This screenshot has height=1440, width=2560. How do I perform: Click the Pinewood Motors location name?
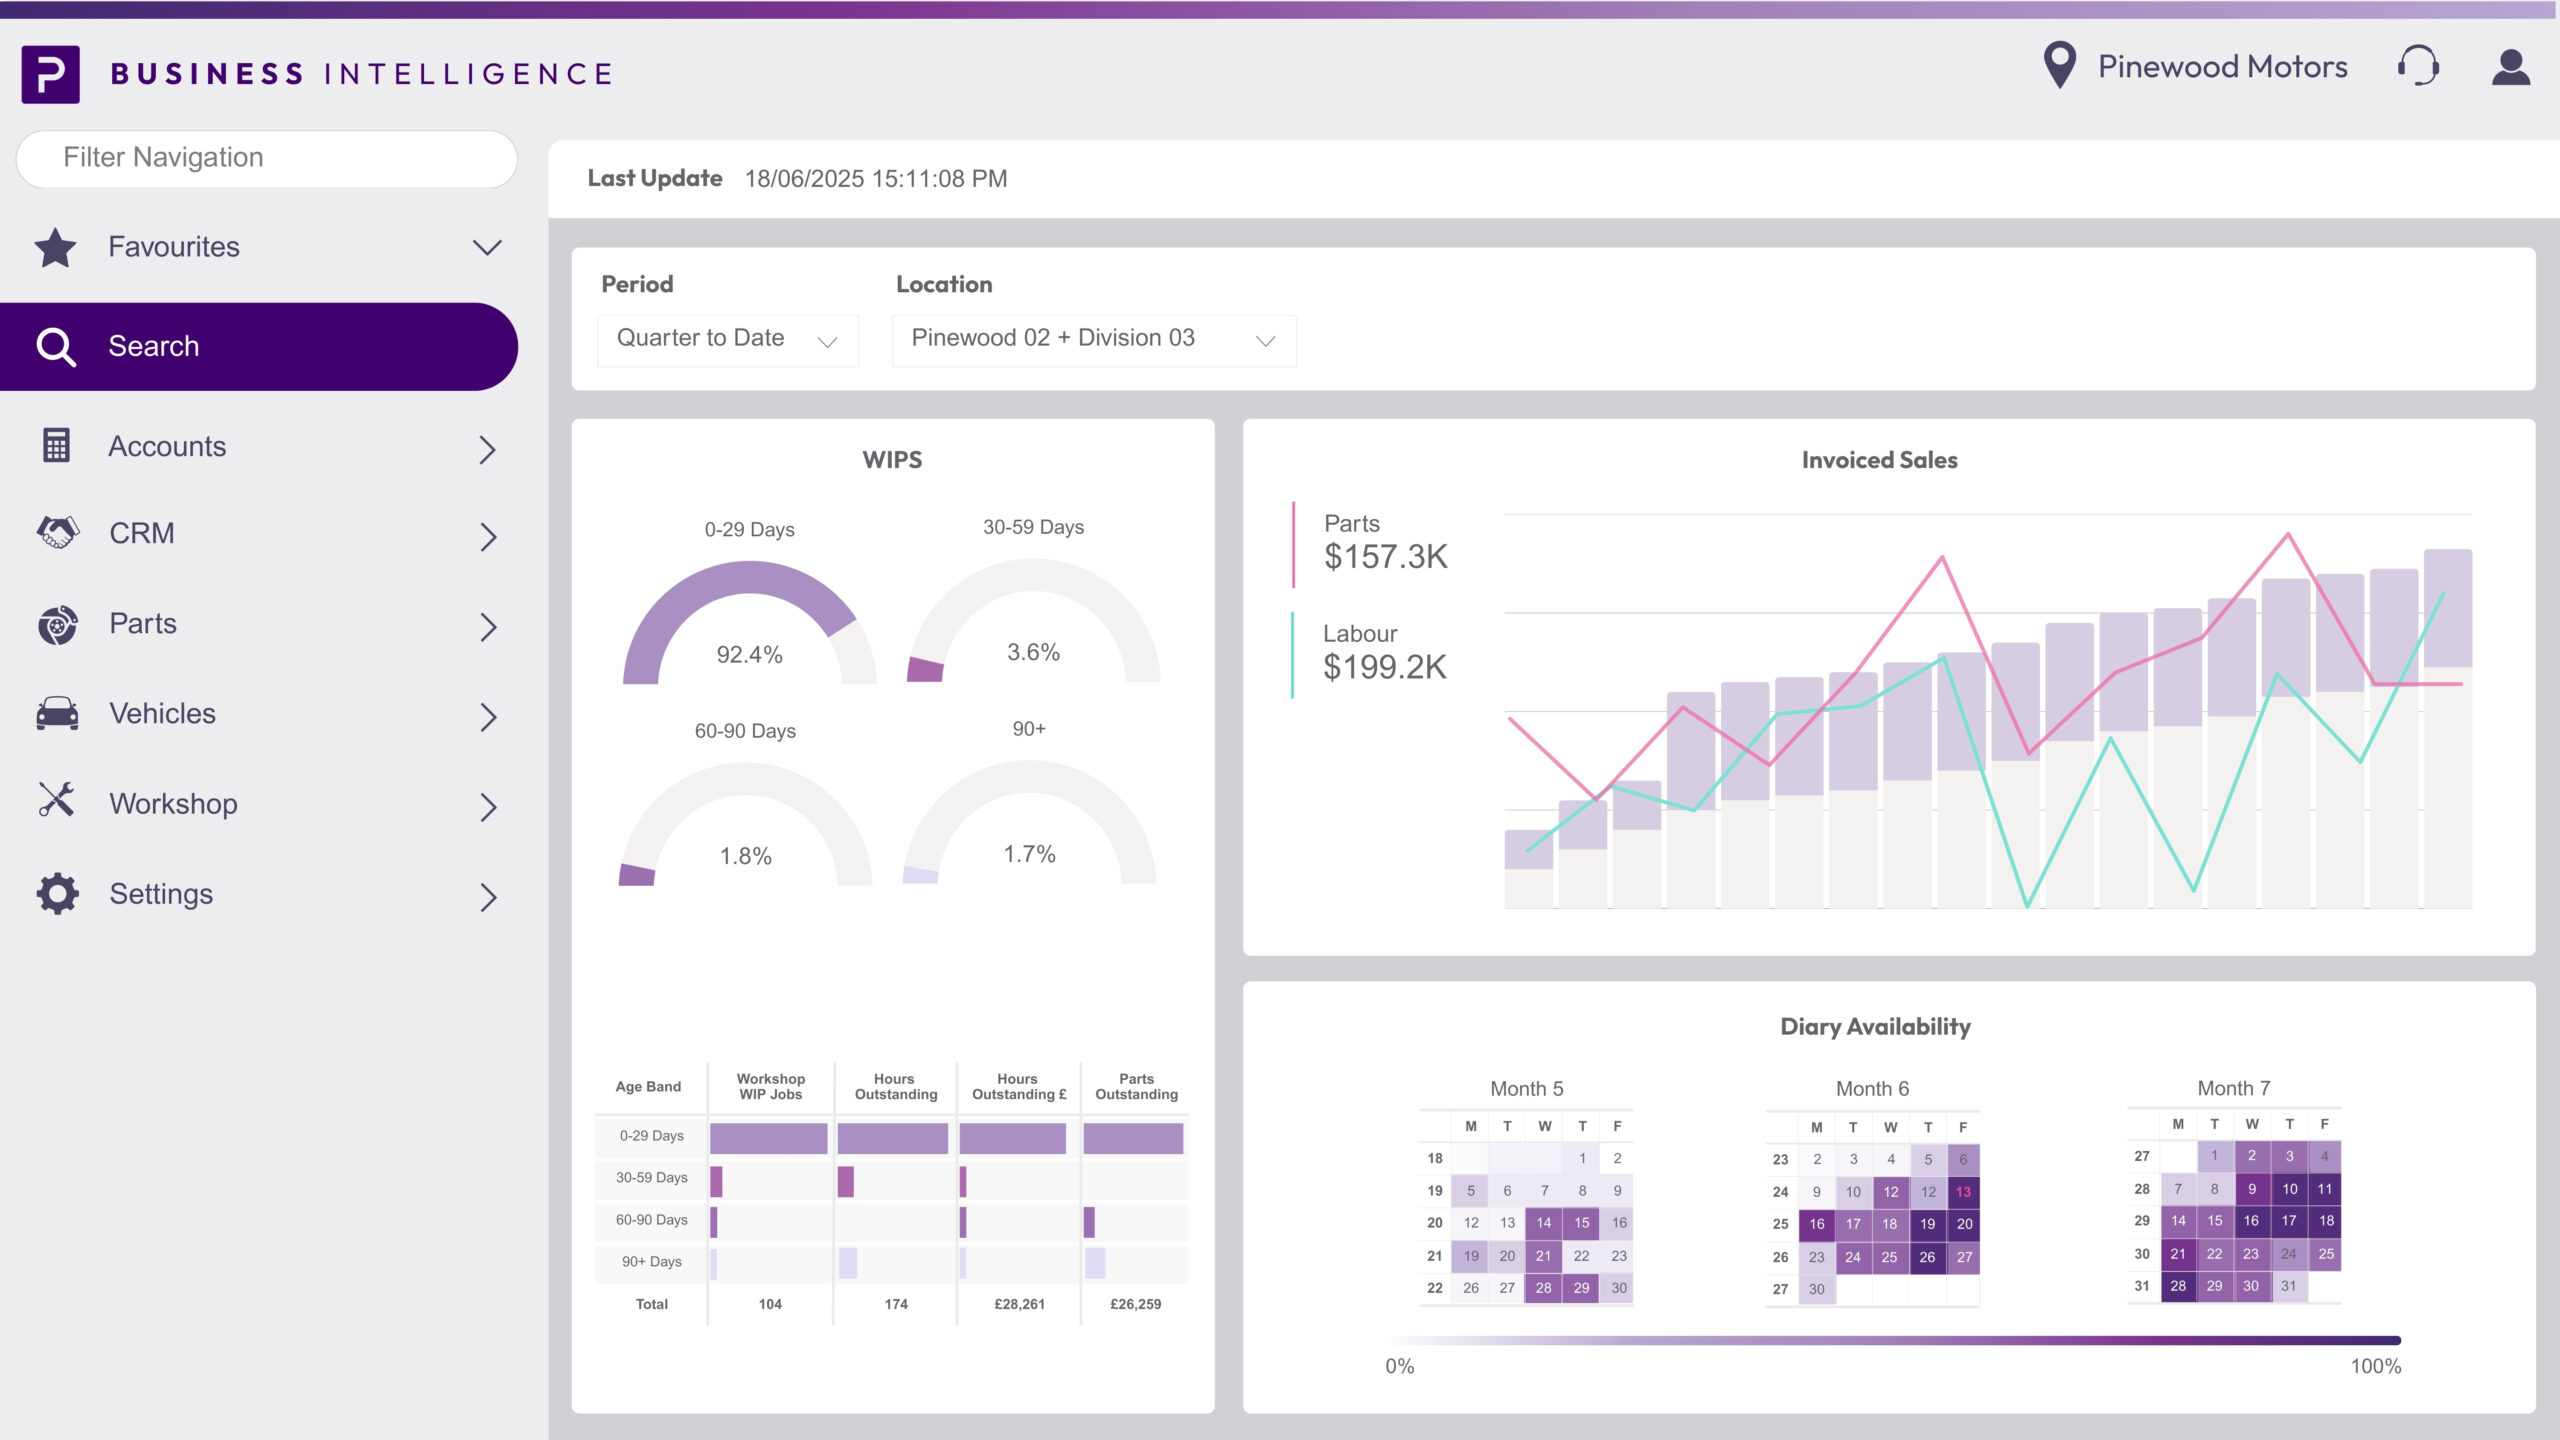[2222, 66]
